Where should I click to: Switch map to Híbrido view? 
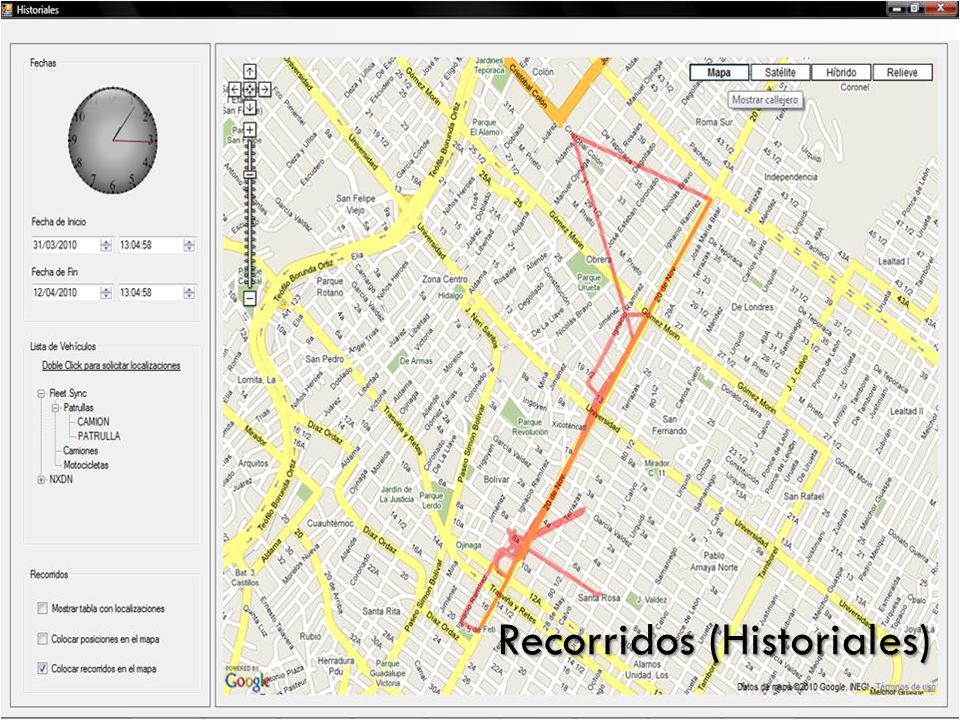pos(841,72)
